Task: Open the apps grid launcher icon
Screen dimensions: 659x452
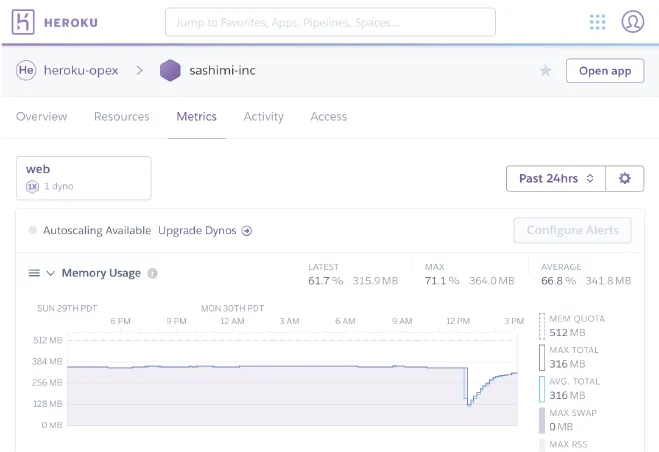Action: (x=598, y=22)
